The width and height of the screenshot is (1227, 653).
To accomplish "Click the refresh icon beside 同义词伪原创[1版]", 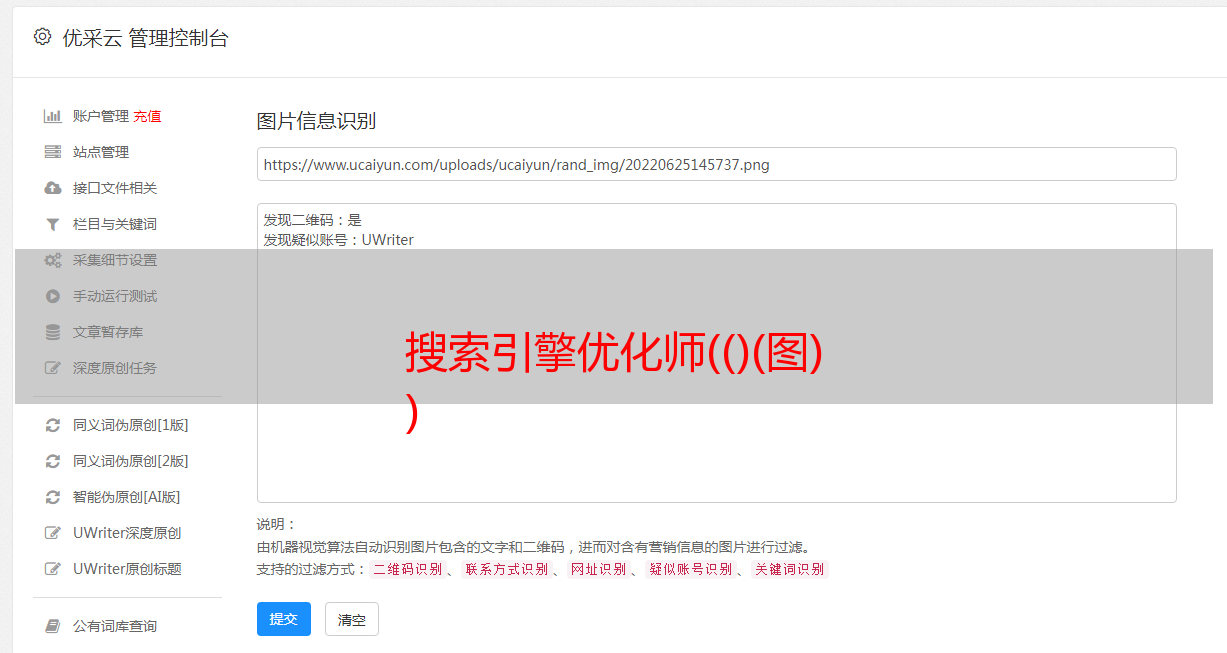I will click(53, 425).
